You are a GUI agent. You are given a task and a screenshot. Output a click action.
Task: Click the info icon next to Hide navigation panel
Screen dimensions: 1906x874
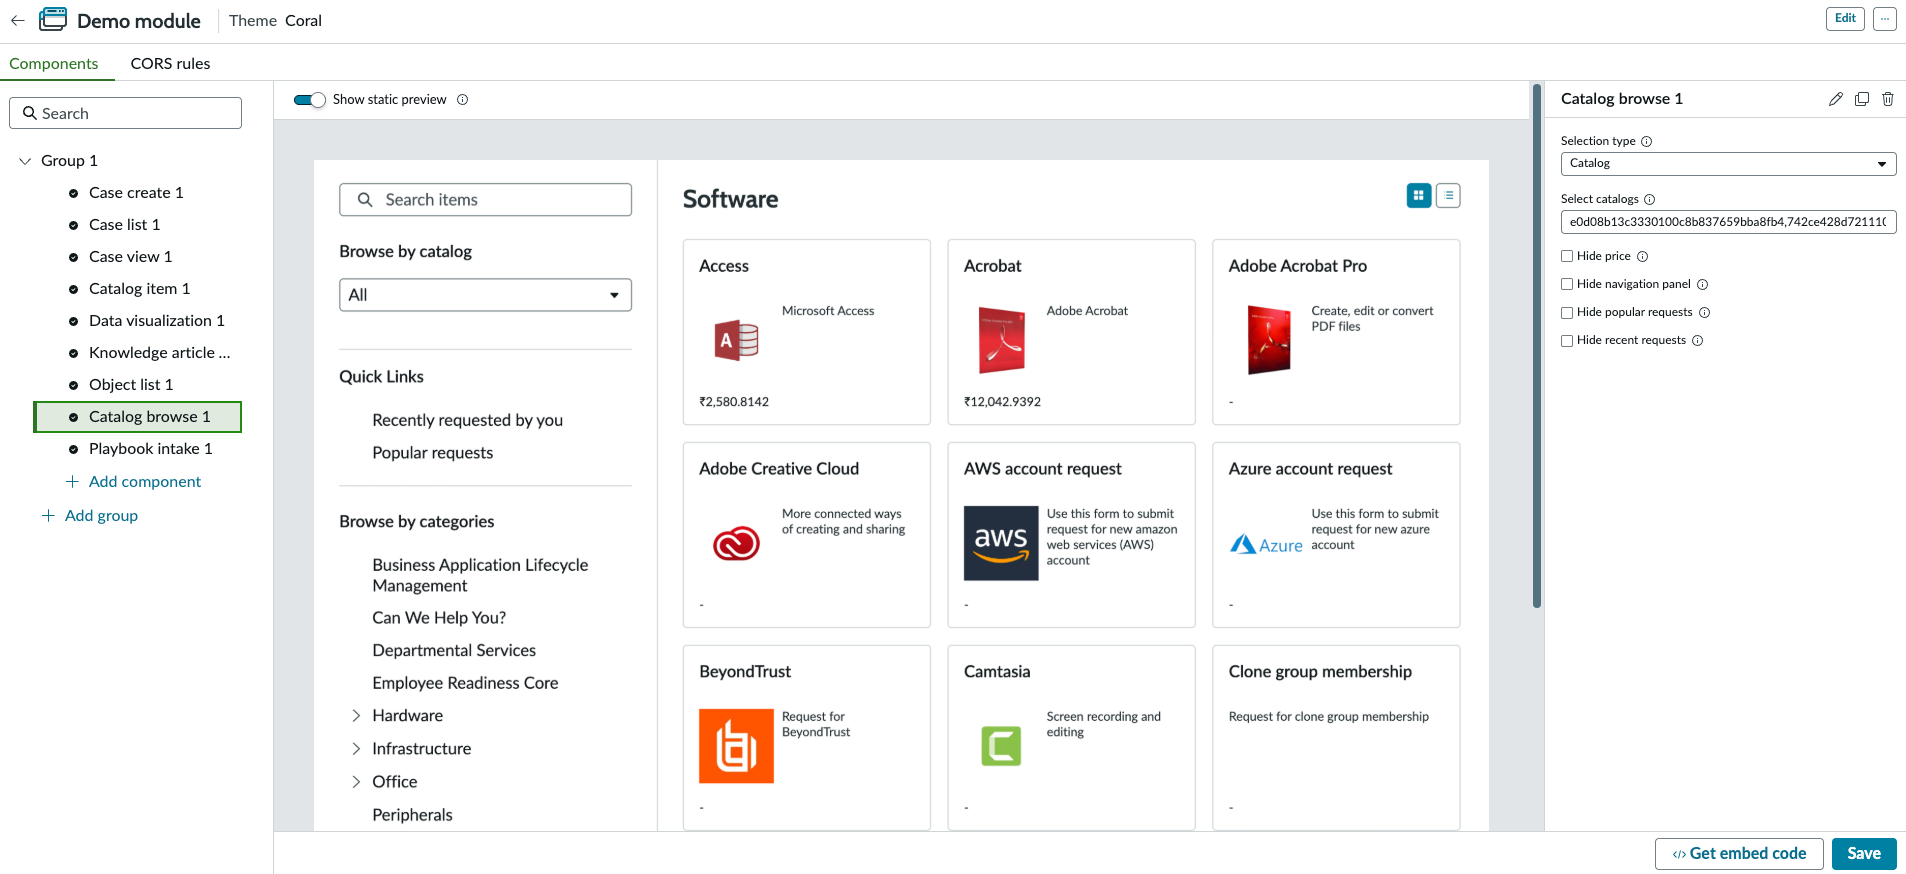tap(1702, 285)
